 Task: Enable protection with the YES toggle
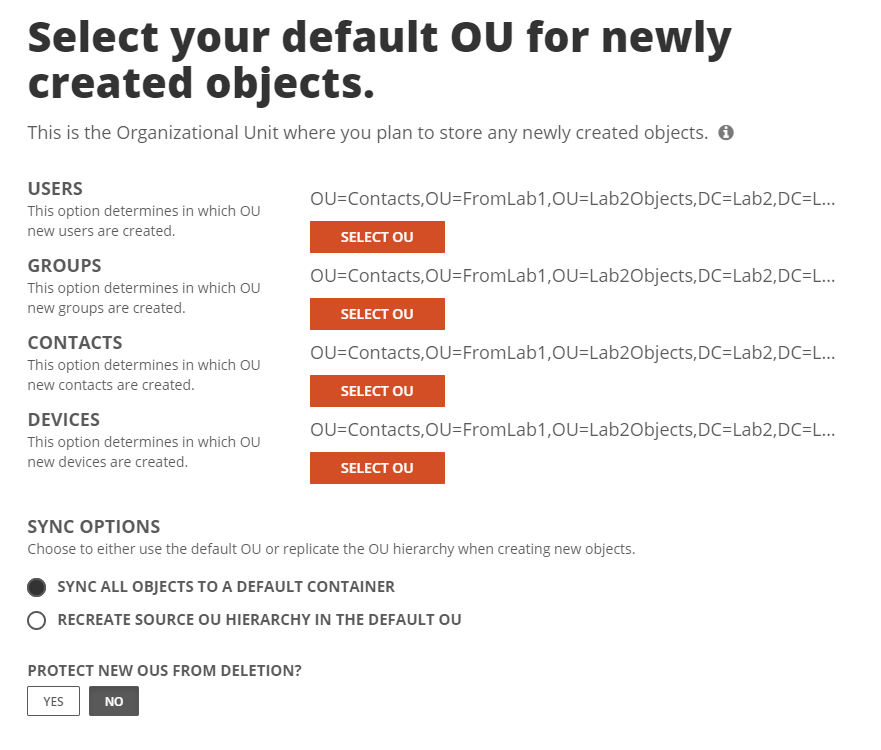click(53, 702)
